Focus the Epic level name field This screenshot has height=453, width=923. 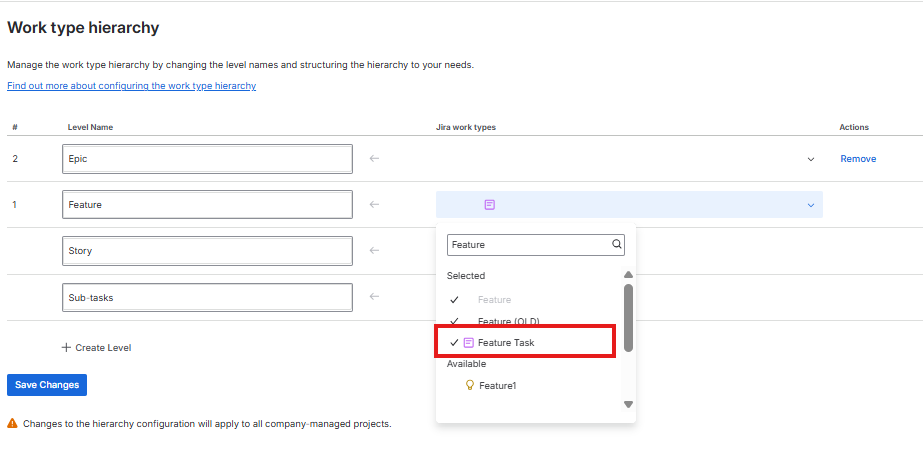[207, 159]
